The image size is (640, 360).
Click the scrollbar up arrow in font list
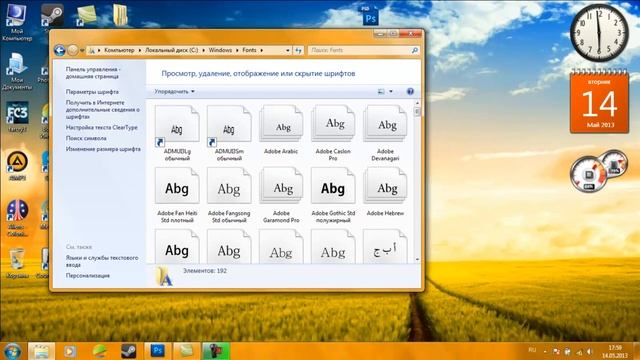[x=417, y=103]
